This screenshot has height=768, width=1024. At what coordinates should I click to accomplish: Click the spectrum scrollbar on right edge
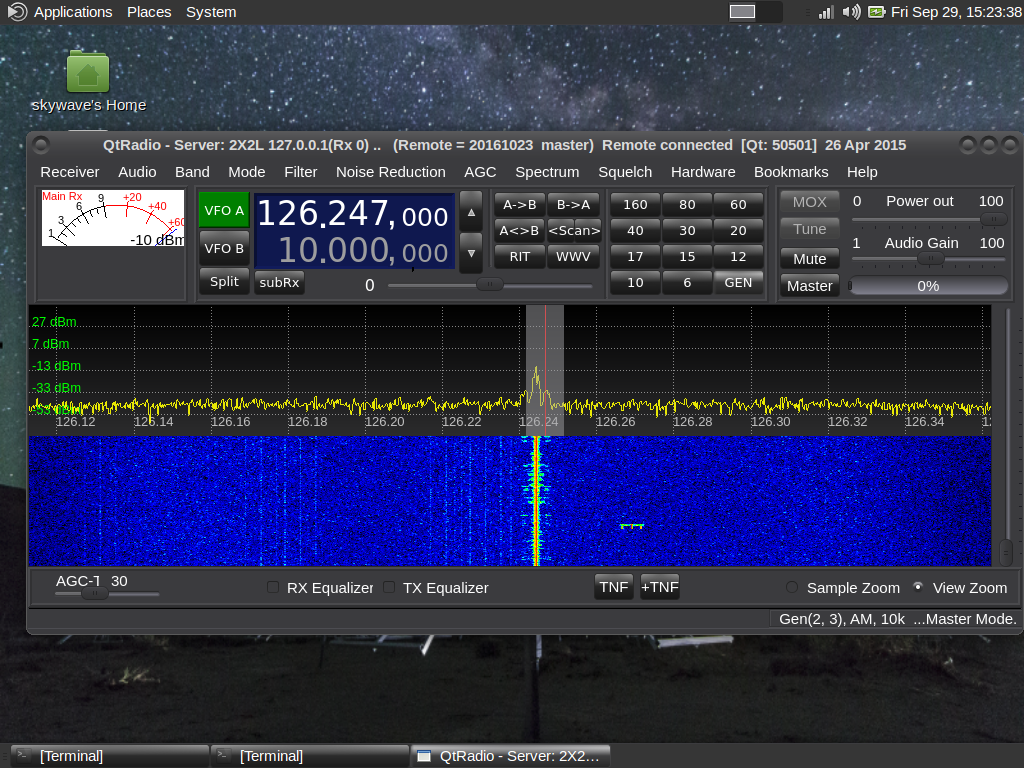[x=1006, y=435]
